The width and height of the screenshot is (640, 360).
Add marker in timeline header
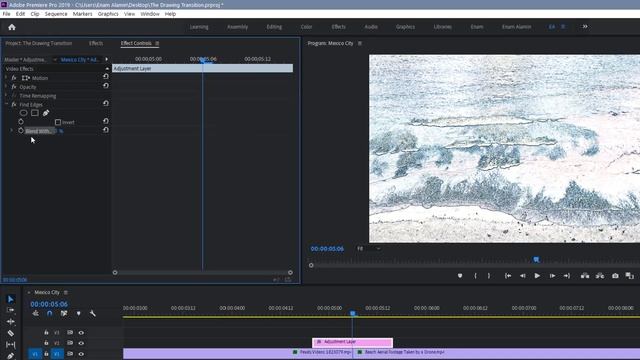click(78, 313)
